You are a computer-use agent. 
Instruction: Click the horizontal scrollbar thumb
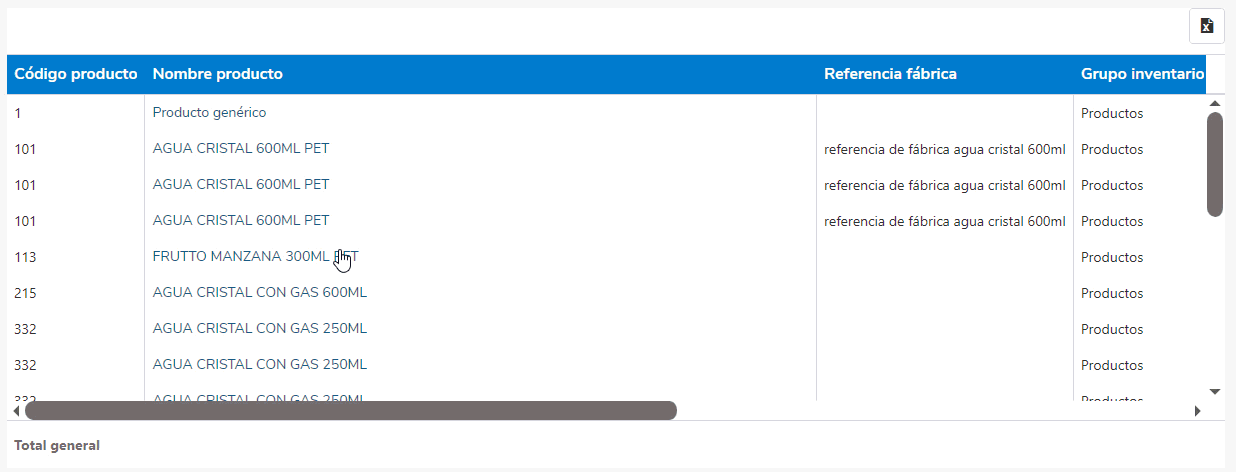click(350, 410)
